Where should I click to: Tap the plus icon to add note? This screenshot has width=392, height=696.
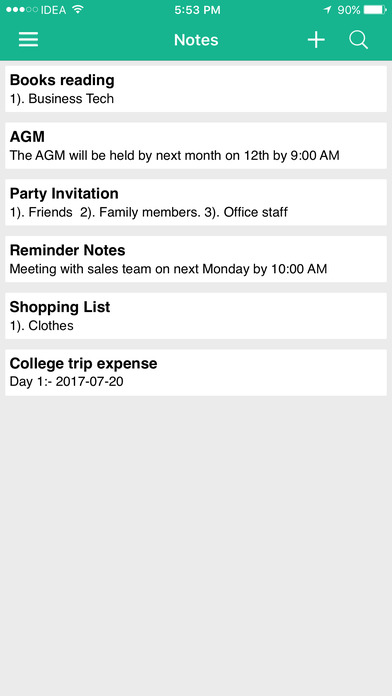click(x=316, y=40)
